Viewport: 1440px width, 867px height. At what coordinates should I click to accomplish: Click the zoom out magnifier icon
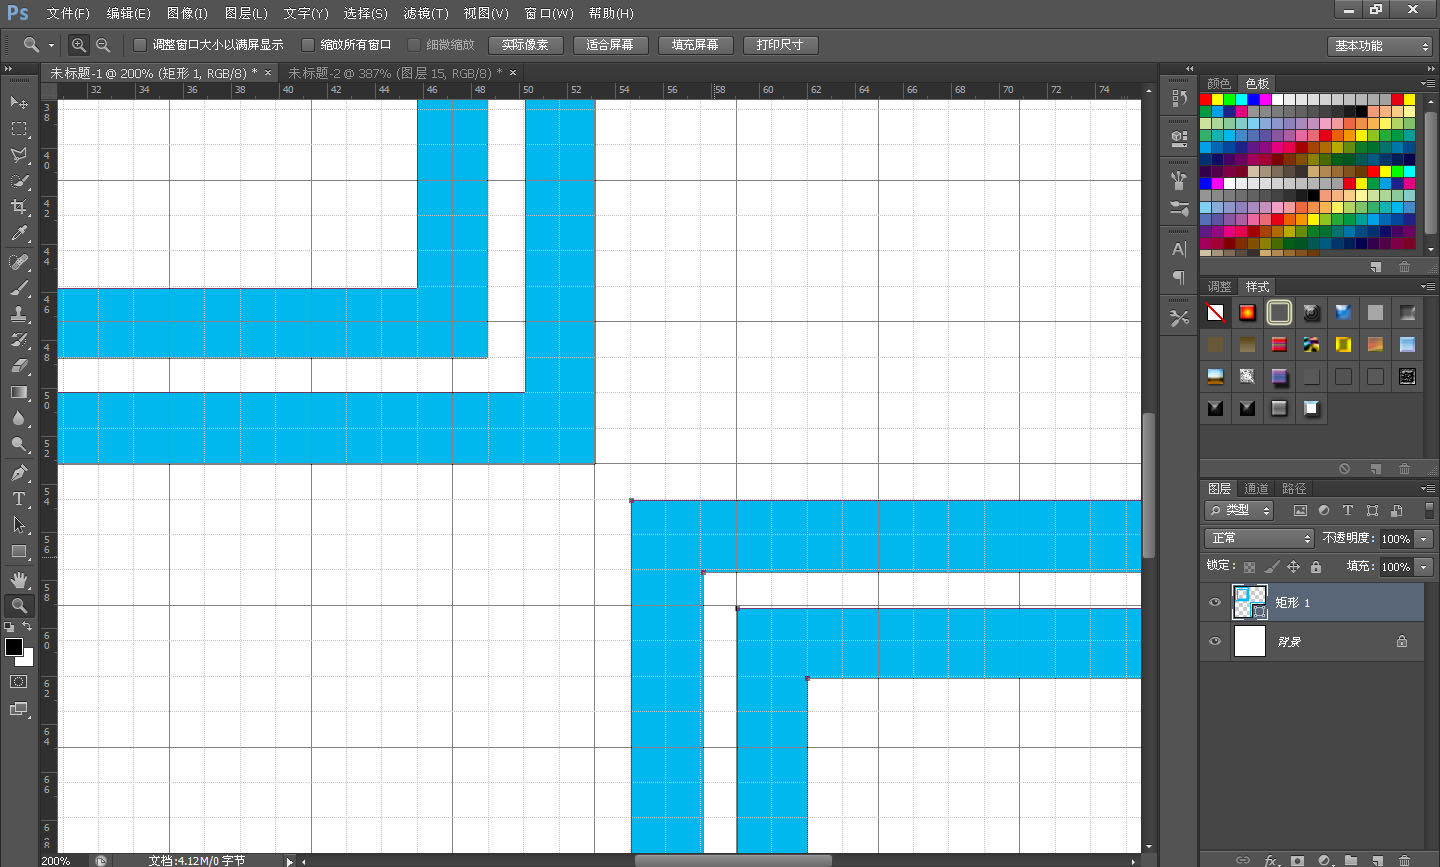tap(103, 45)
